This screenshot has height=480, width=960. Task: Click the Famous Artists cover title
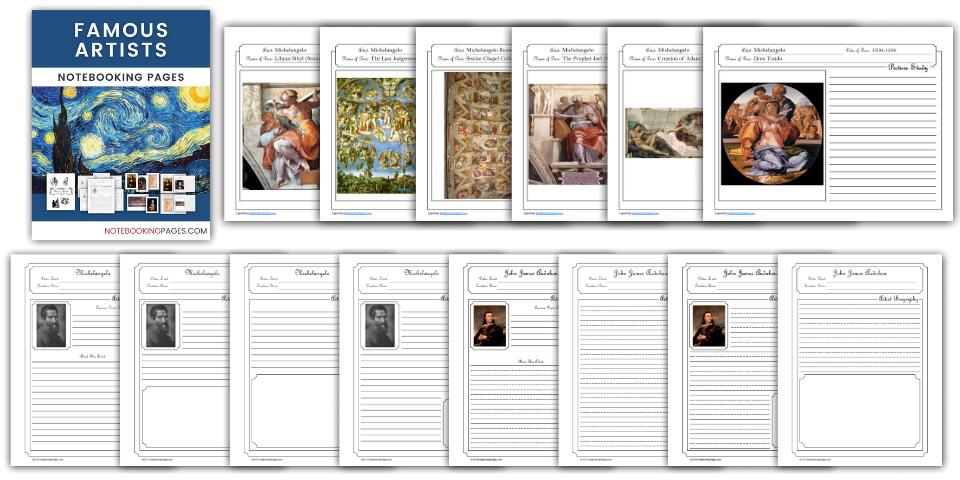(x=121, y=39)
